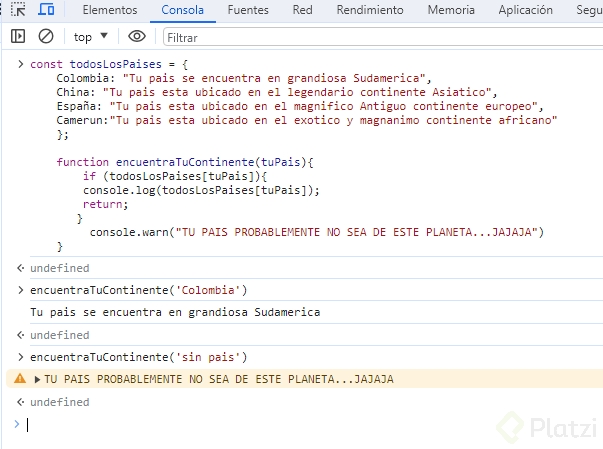Image resolution: width=603 pixels, height=449 pixels.
Task: Open the 'top' JavaScript context dropdown
Action: pyautogui.click(x=91, y=37)
